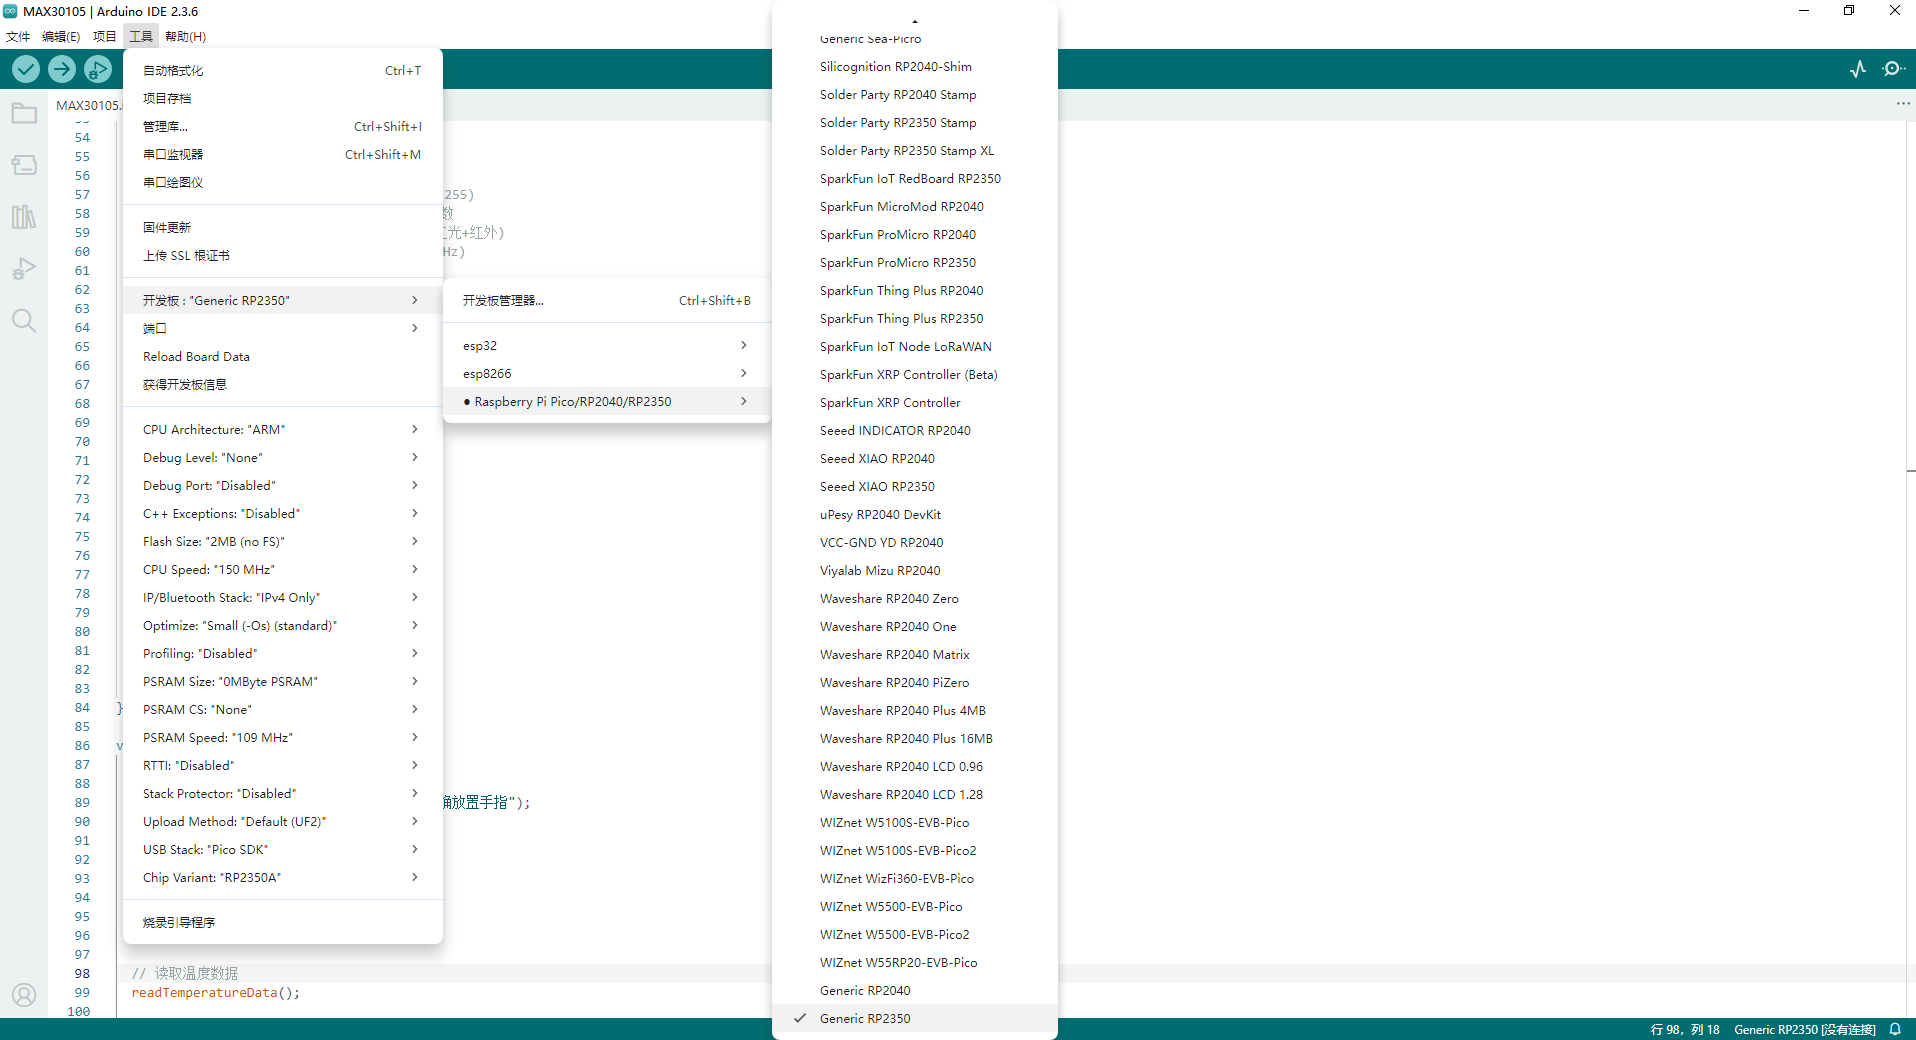Image resolution: width=1916 pixels, height=1040 pixels.
Task: Open the Sketchbook folder sidebar icon
Action: pos(24,113)
